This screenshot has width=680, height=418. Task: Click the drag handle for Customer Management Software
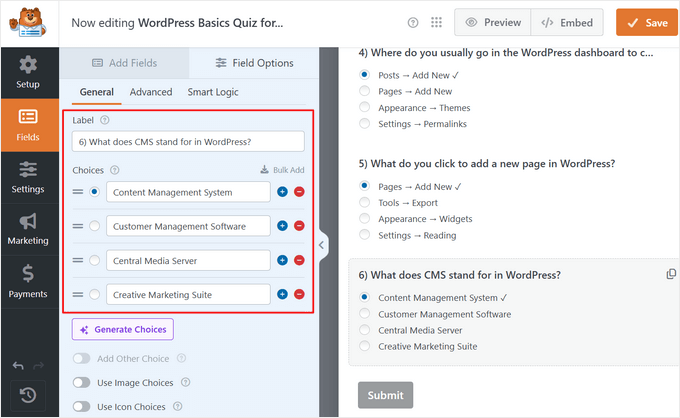click(x=78, y=226)
